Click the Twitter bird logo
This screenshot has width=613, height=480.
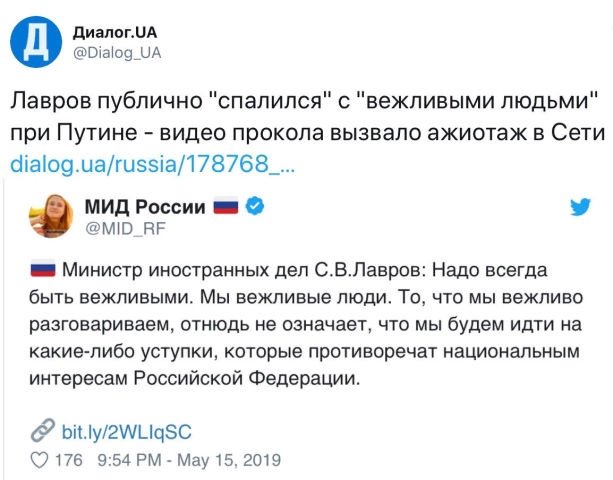tap(579, 207)
